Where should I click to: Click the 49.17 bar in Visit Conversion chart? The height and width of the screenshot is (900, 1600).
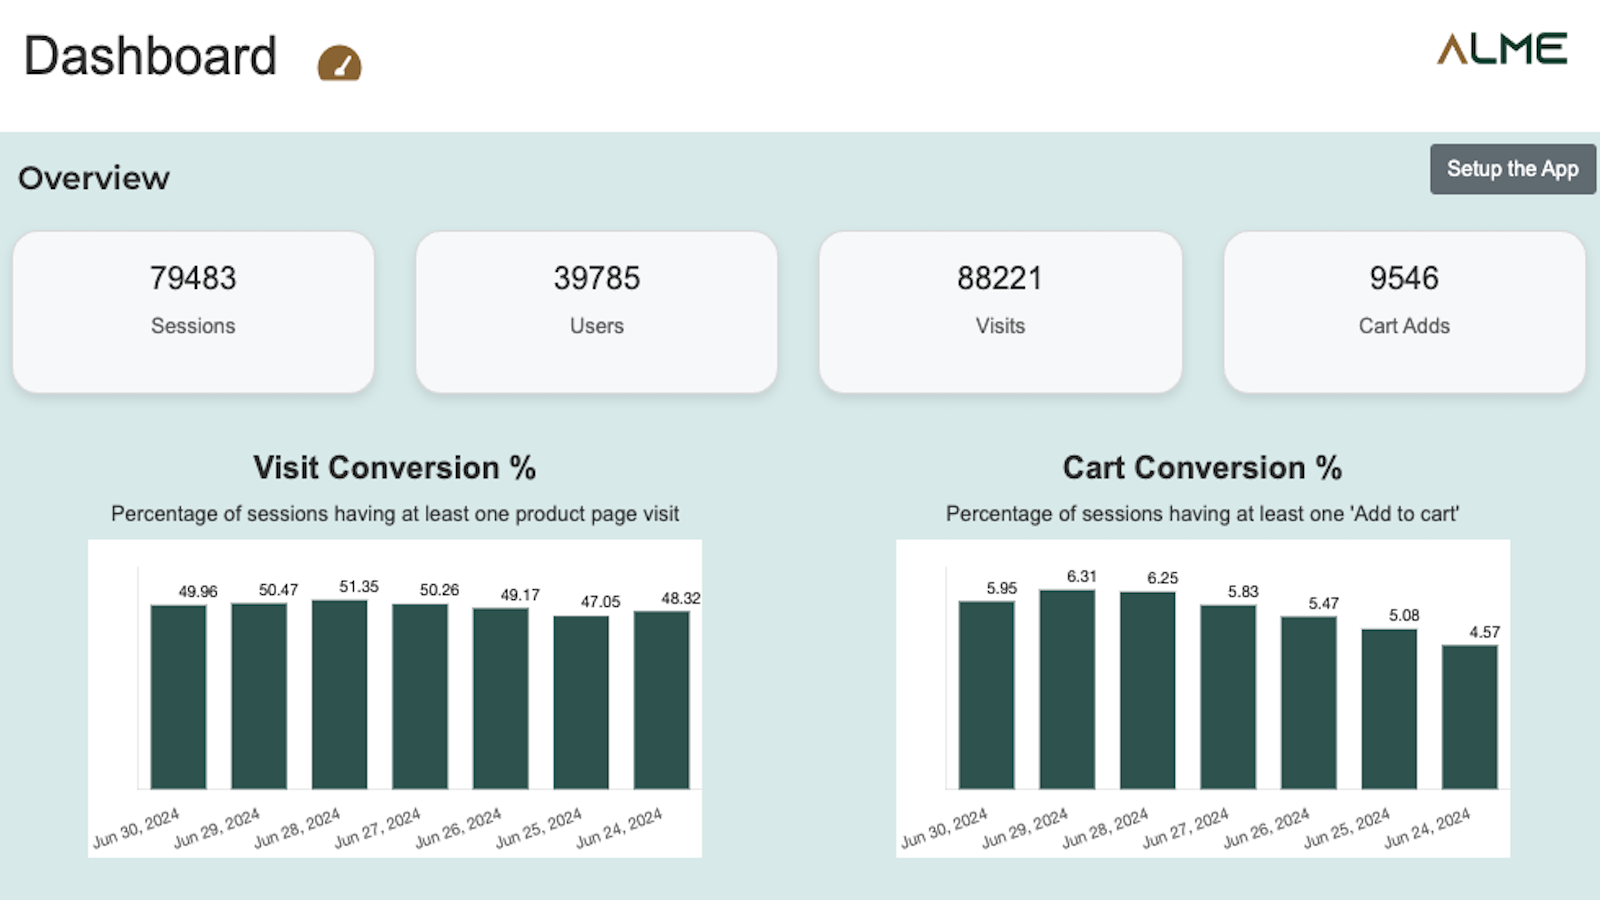tap(500, 699)
